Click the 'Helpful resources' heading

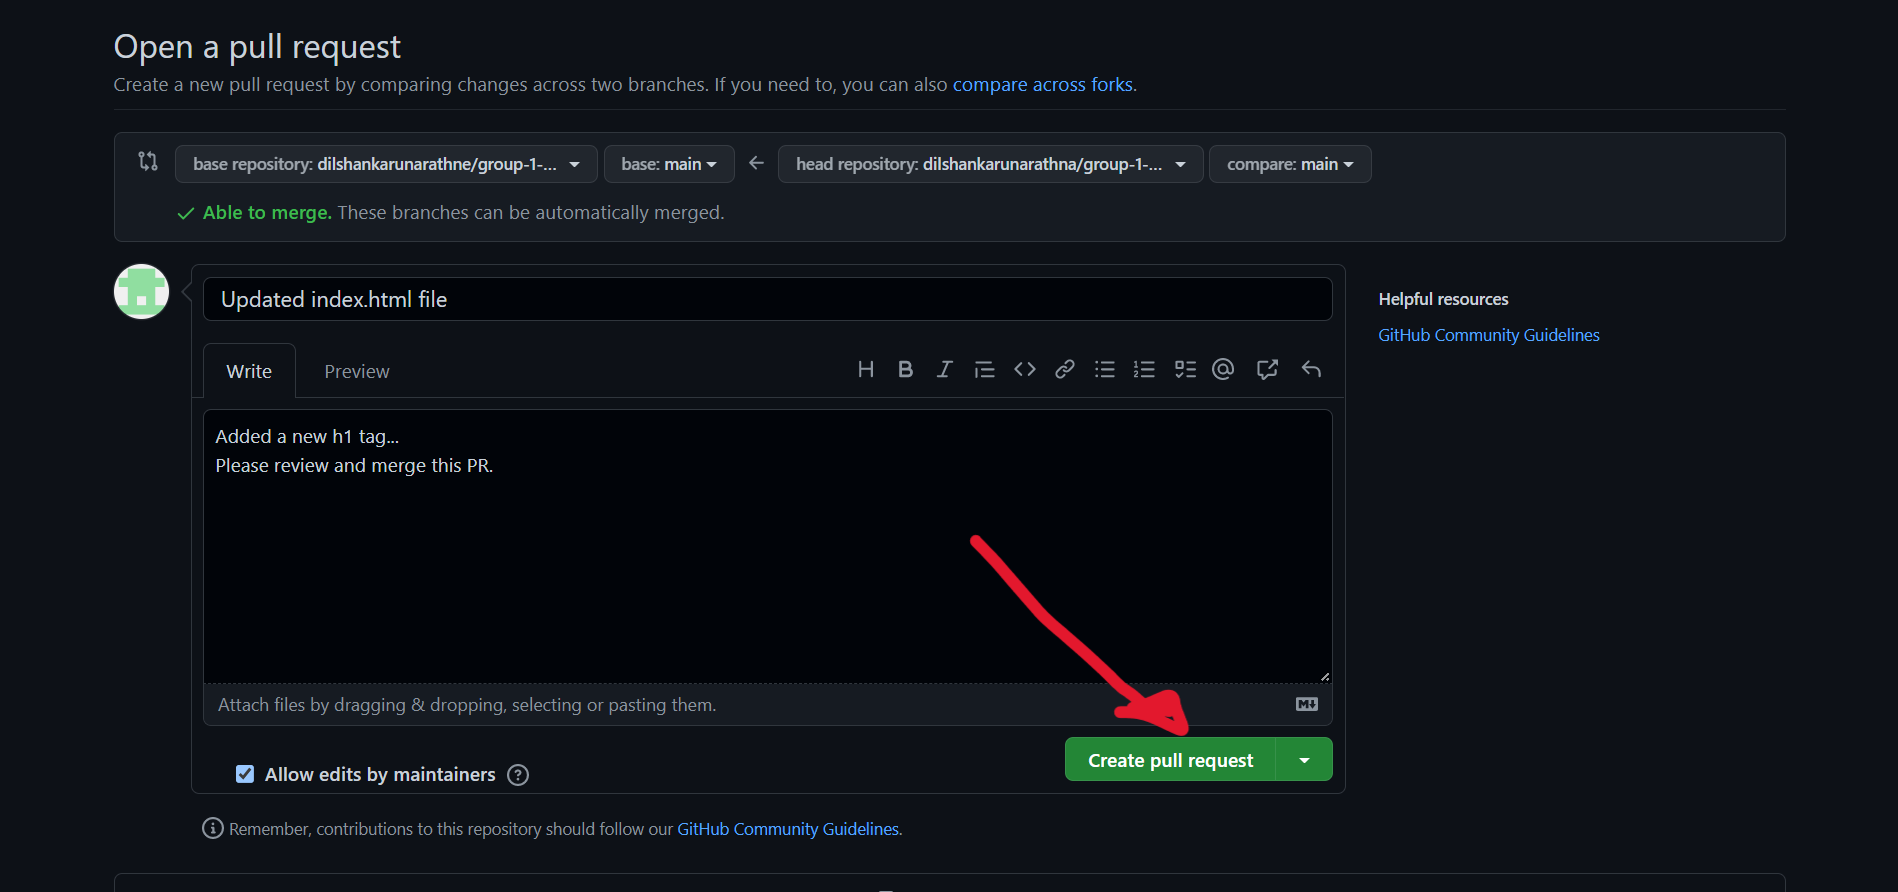1443,299
